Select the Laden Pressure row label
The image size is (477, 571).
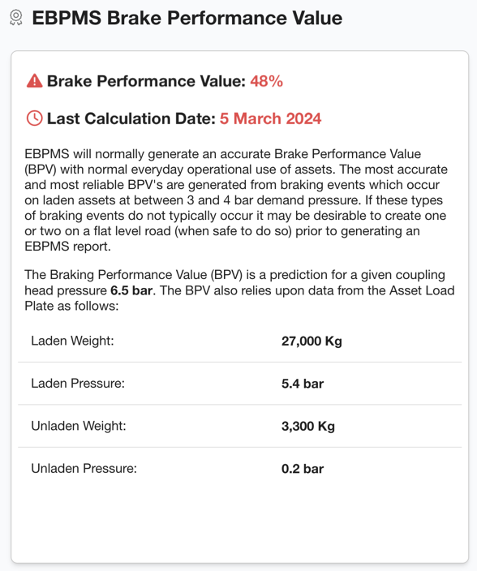click(78, 383)
